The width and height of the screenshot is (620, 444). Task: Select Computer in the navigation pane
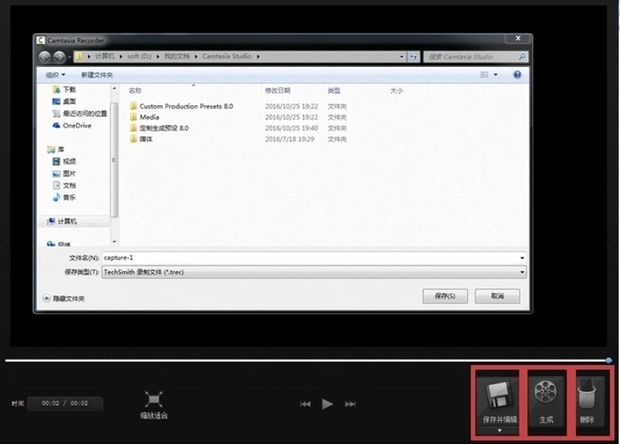coord(62,221)
